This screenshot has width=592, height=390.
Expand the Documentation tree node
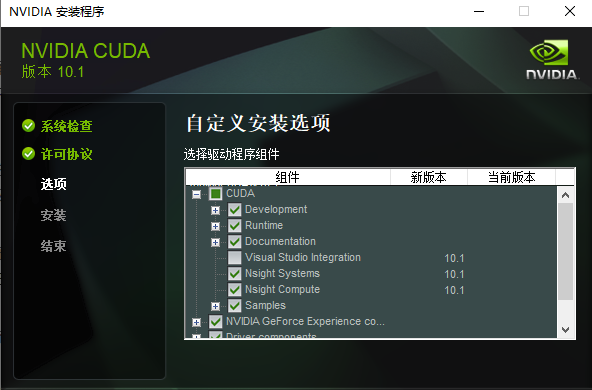tap(215, 242)
